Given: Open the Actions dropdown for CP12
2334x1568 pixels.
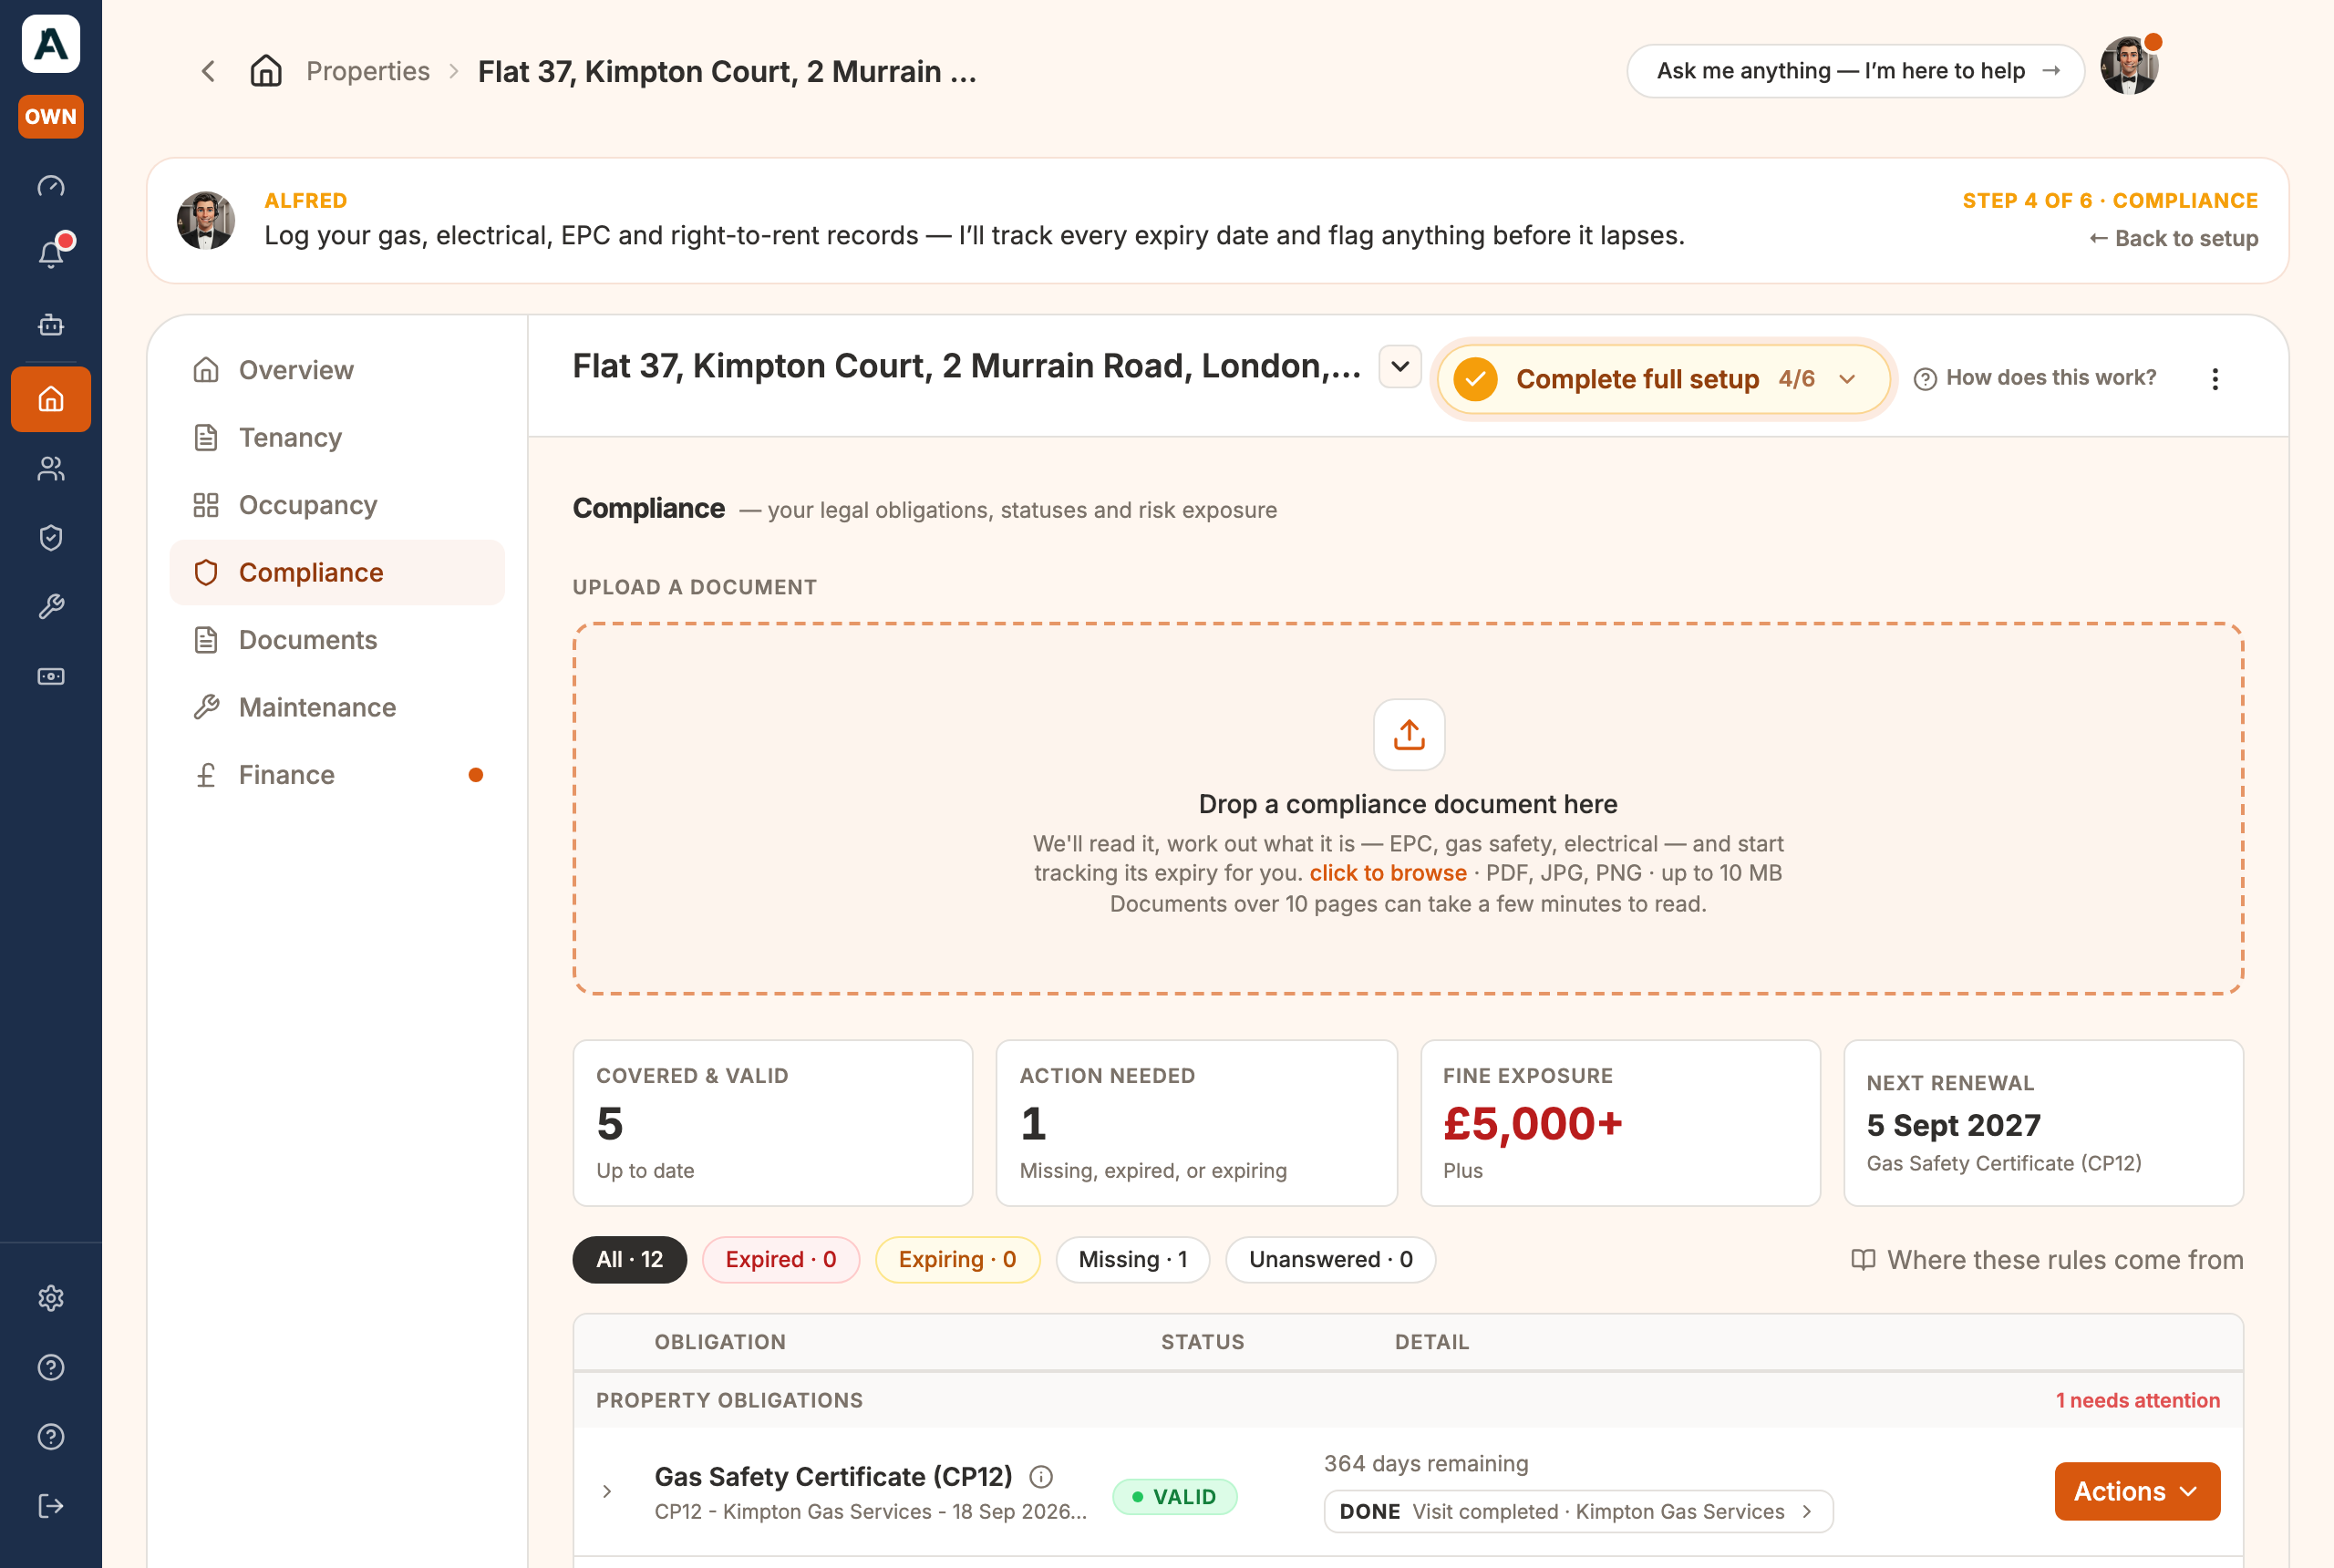Looking at the screenshot, I should pos(2137,1492).
